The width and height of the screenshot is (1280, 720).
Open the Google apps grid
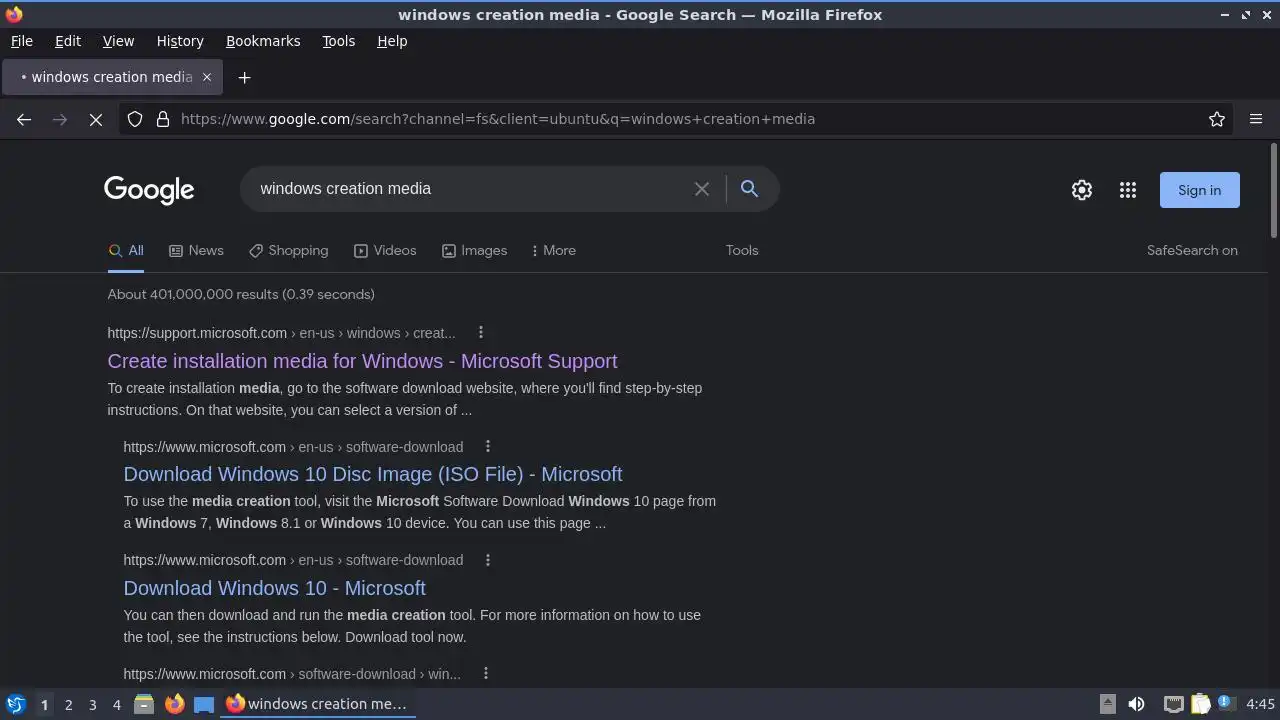click(x=1128, y=190)
